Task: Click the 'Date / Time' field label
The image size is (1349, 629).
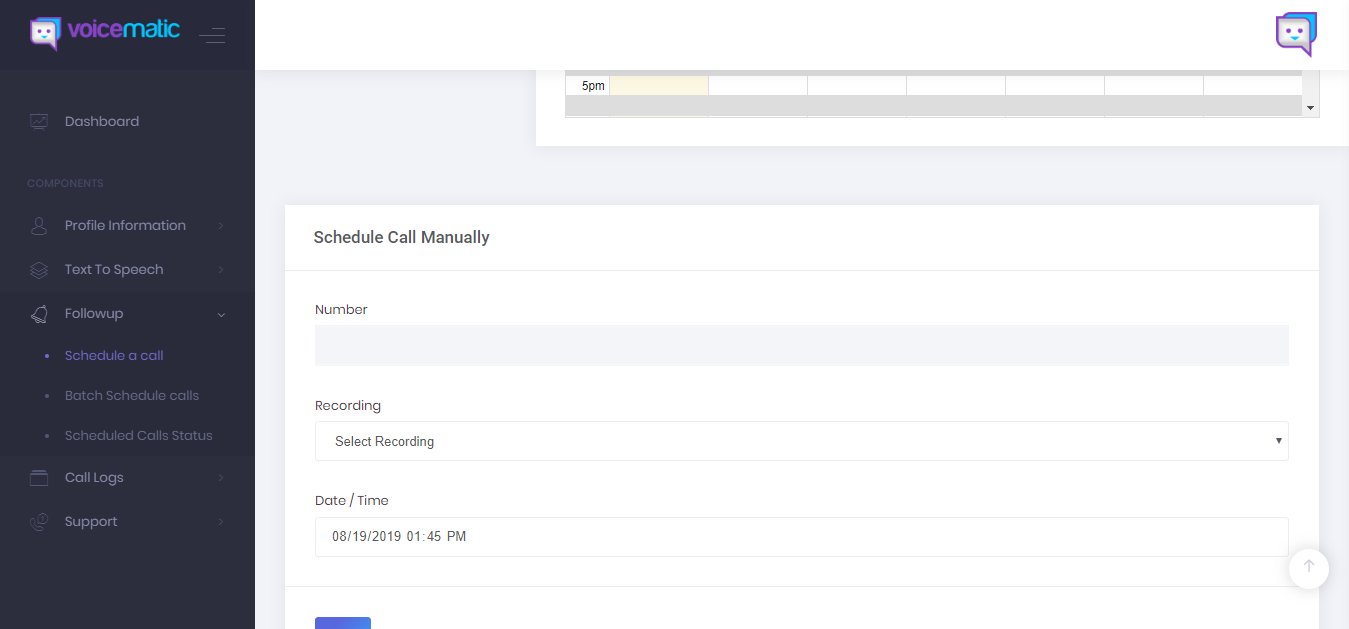Action: pos(352,501)
